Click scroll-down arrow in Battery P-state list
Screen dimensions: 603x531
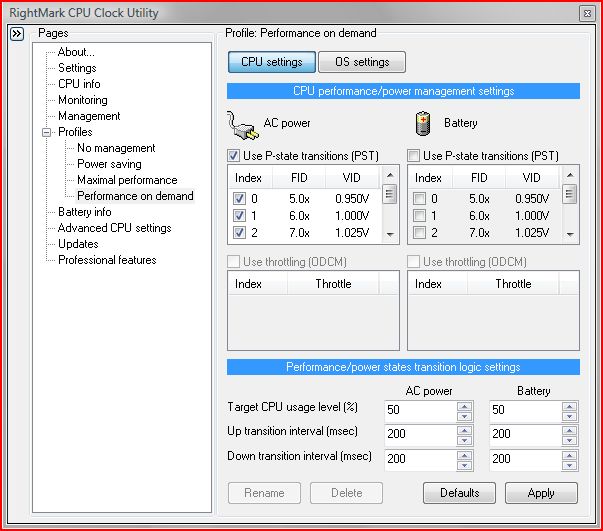(x=570, y=234)
